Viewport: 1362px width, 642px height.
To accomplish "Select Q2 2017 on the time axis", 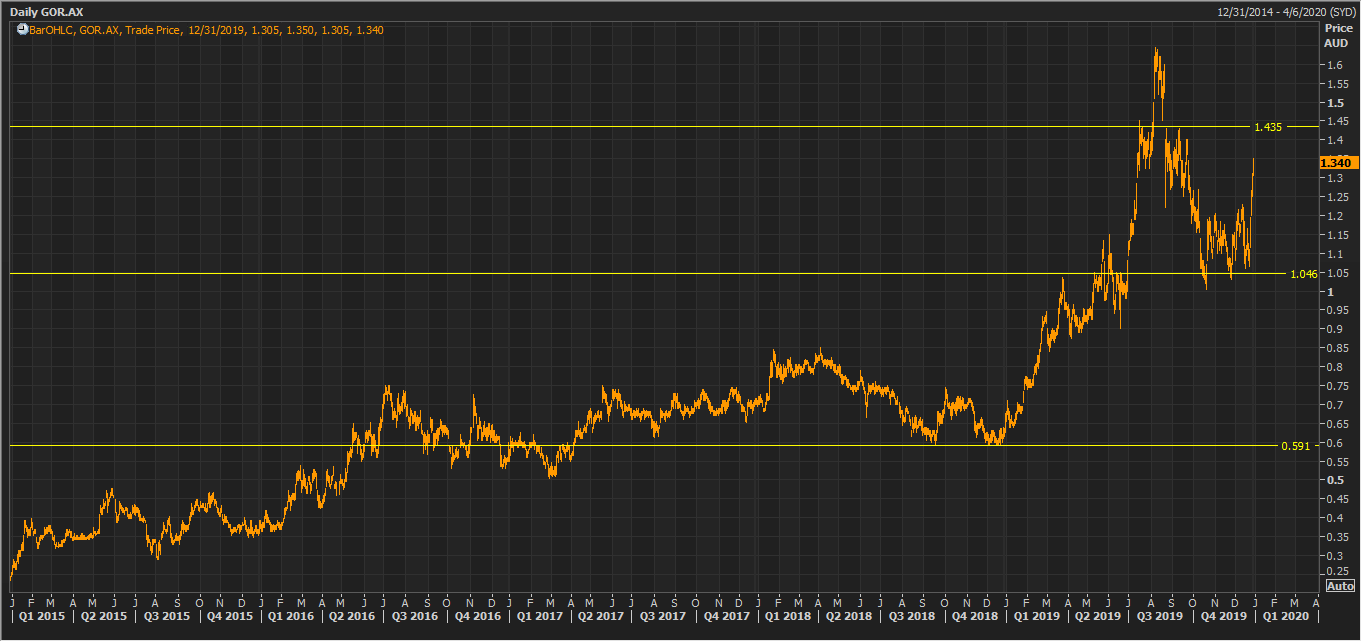I will click(601, 617).
